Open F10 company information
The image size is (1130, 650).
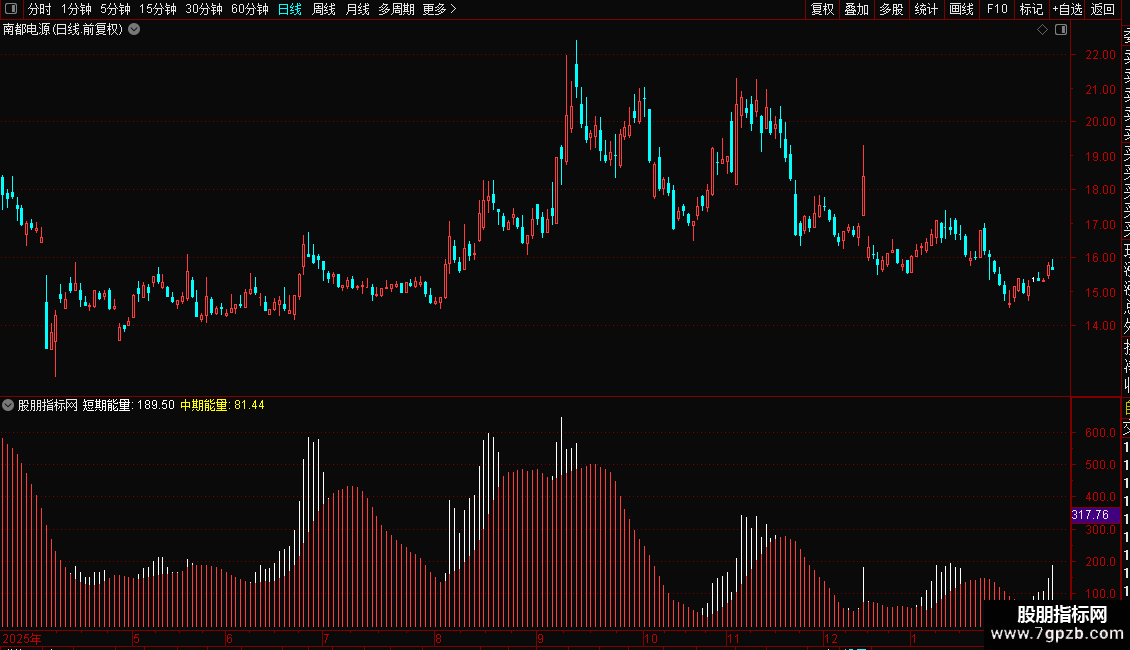(x=997, y=9)
